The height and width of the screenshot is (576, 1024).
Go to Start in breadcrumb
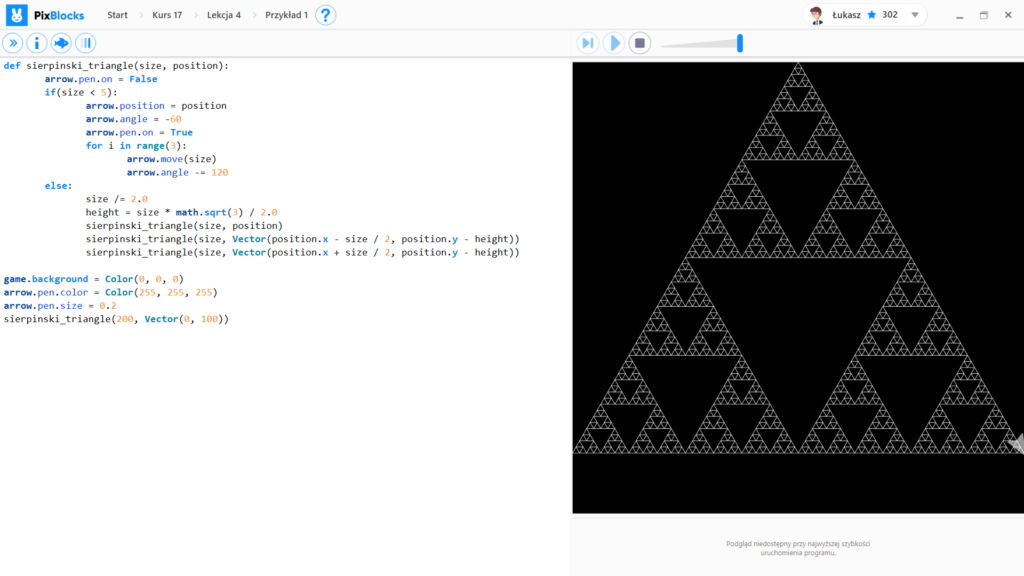117,15
